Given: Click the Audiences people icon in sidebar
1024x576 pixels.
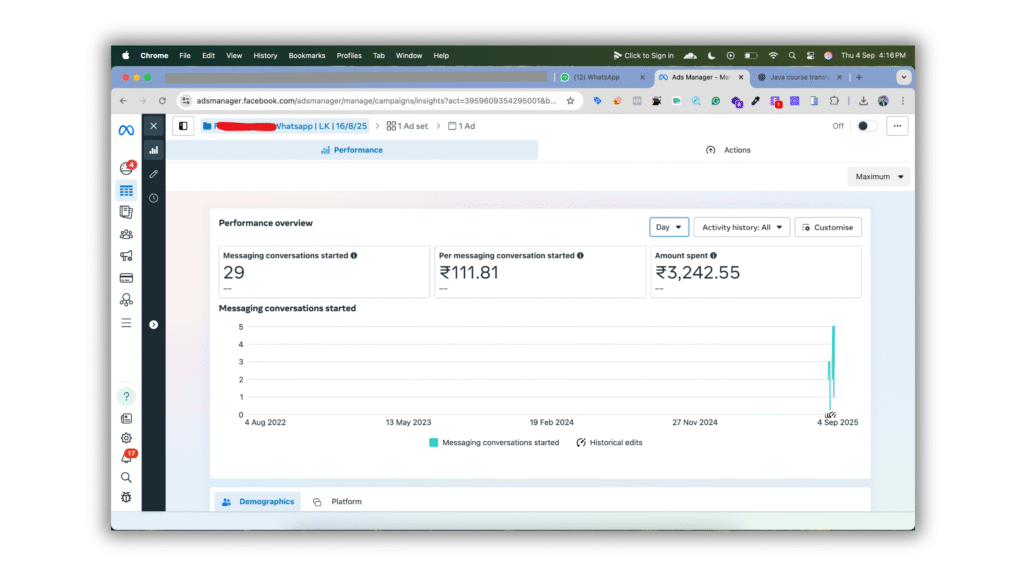Looking at the screenshot, I should [126, 234].
